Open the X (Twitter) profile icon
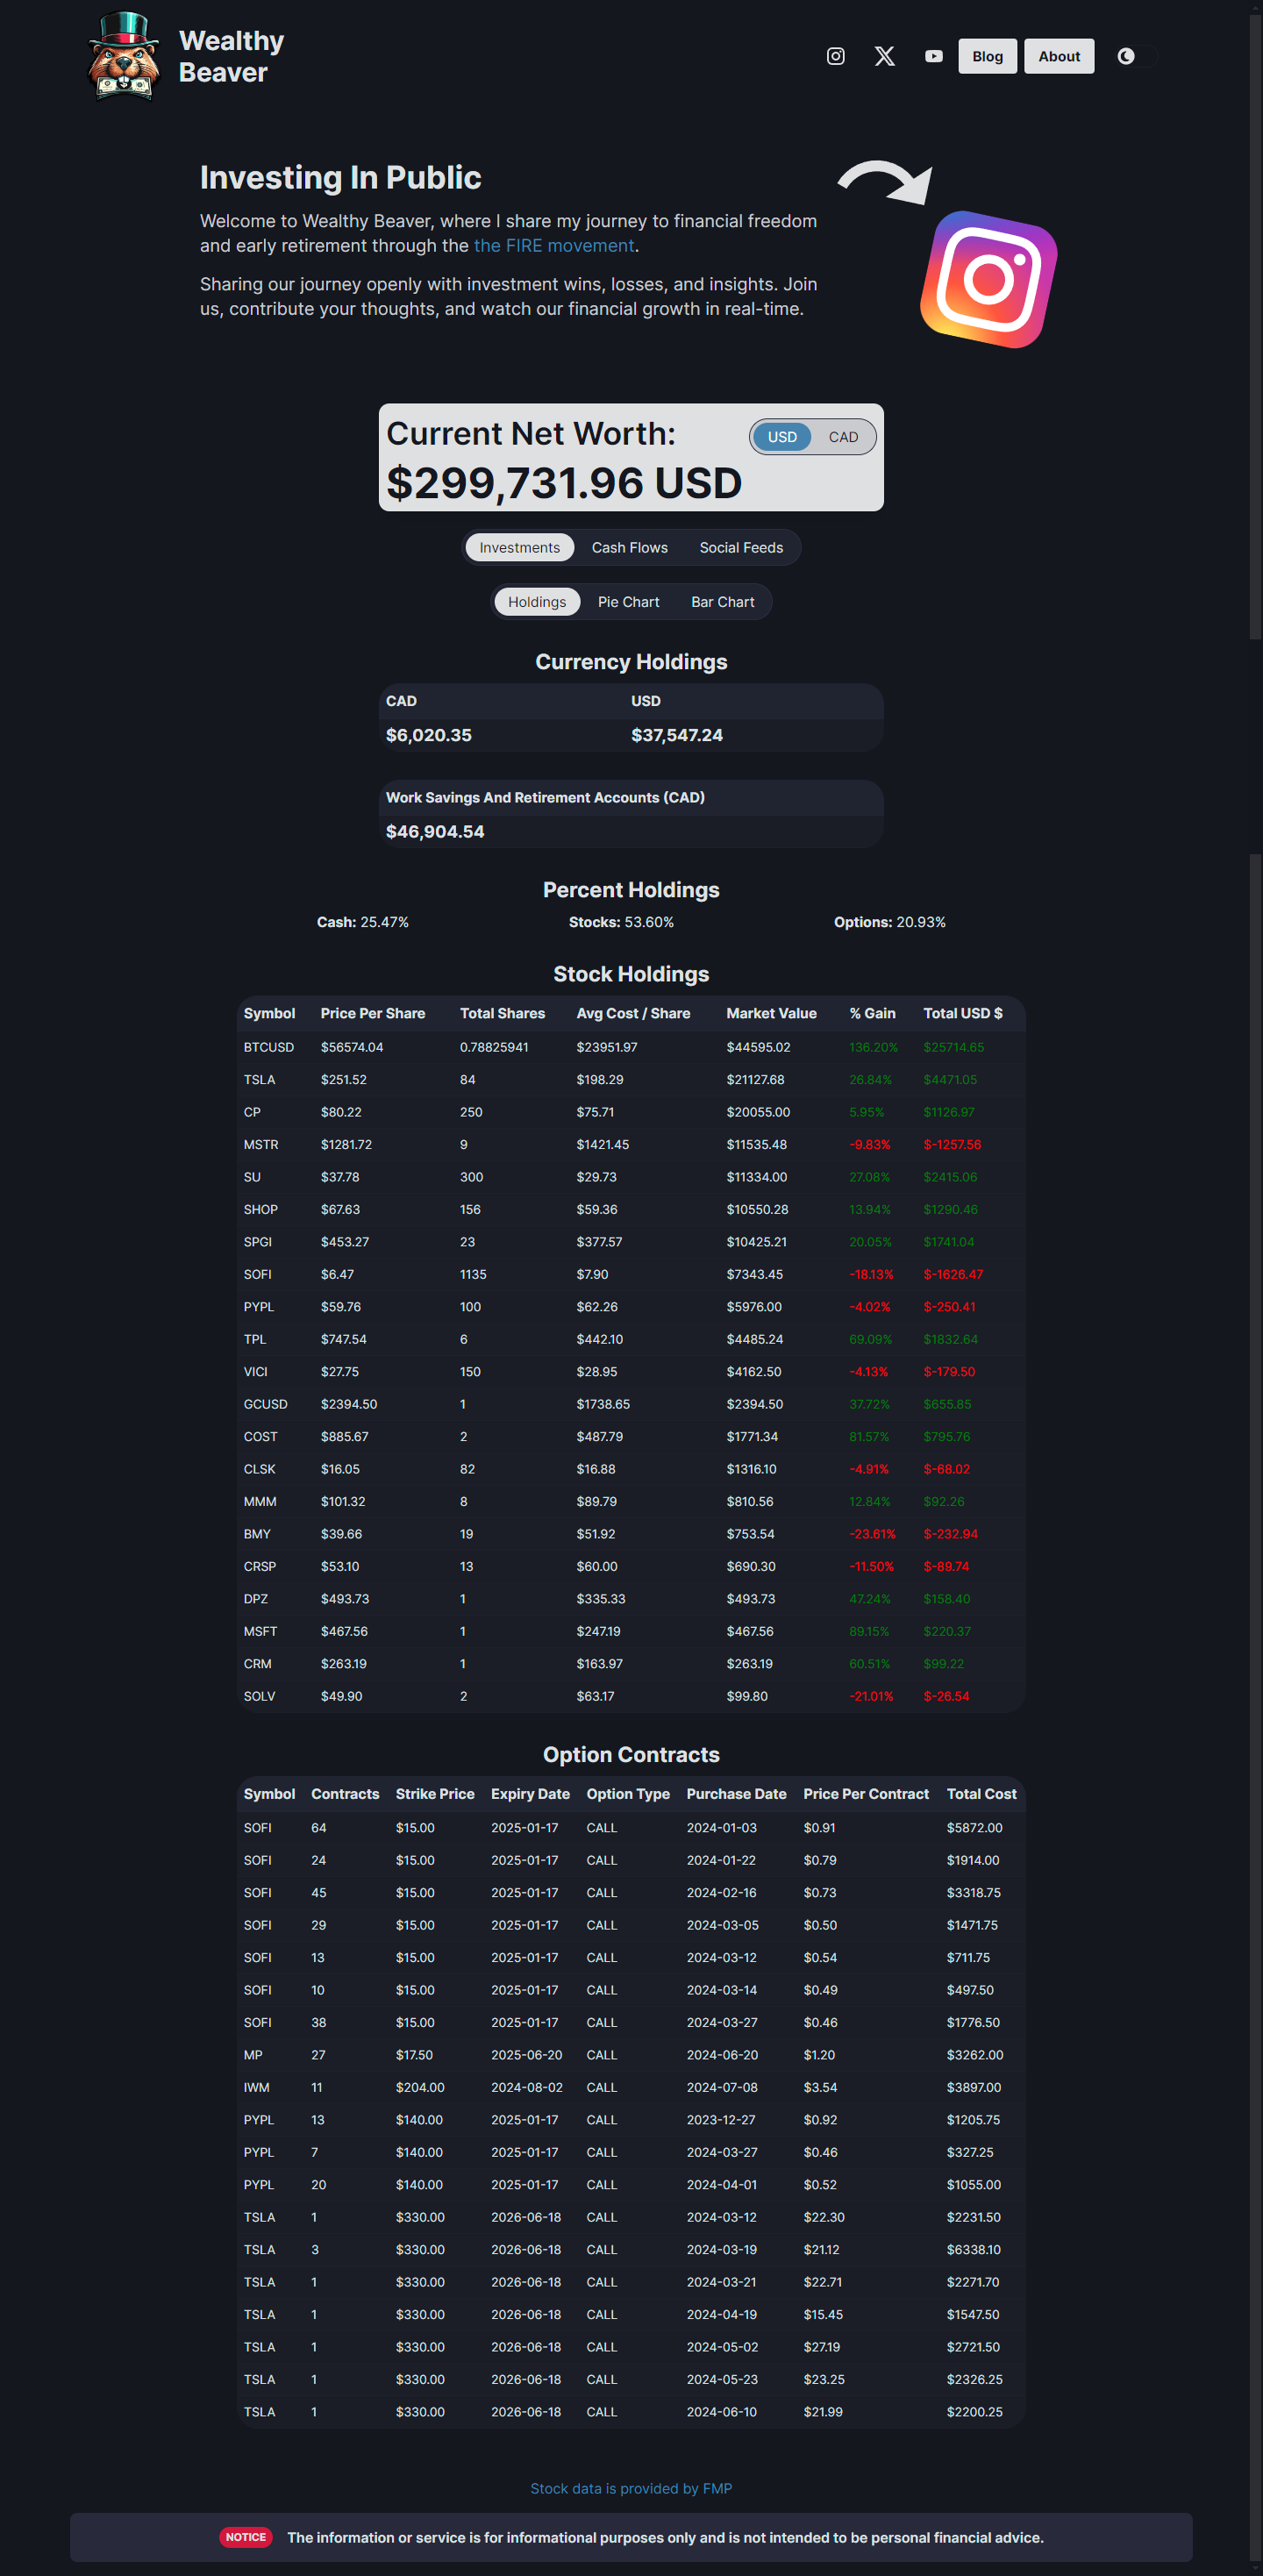The height and width of the screenshot is (2576, 1263). (884, 56)
